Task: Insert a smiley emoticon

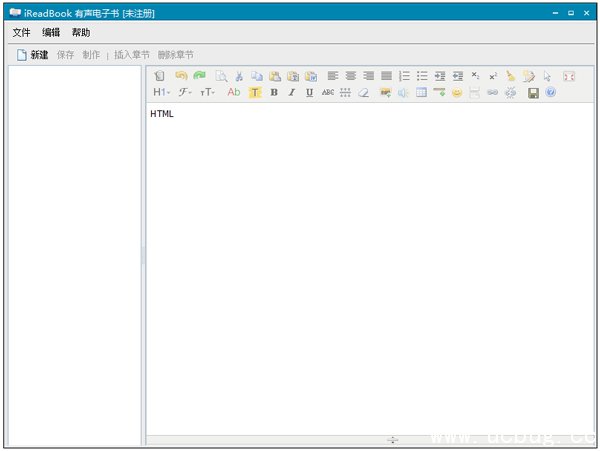Action: [x=456, y=92]
